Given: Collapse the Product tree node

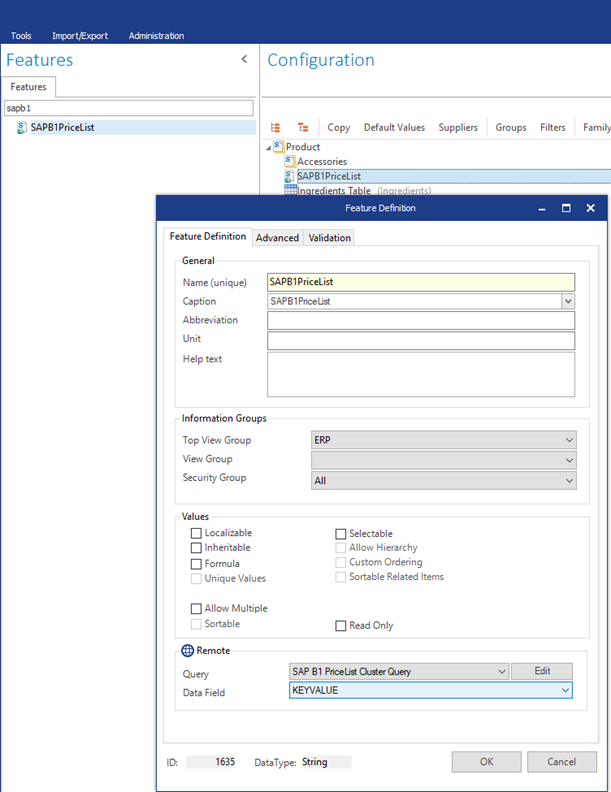Looking at the screenshot, I should pos(268,147).
